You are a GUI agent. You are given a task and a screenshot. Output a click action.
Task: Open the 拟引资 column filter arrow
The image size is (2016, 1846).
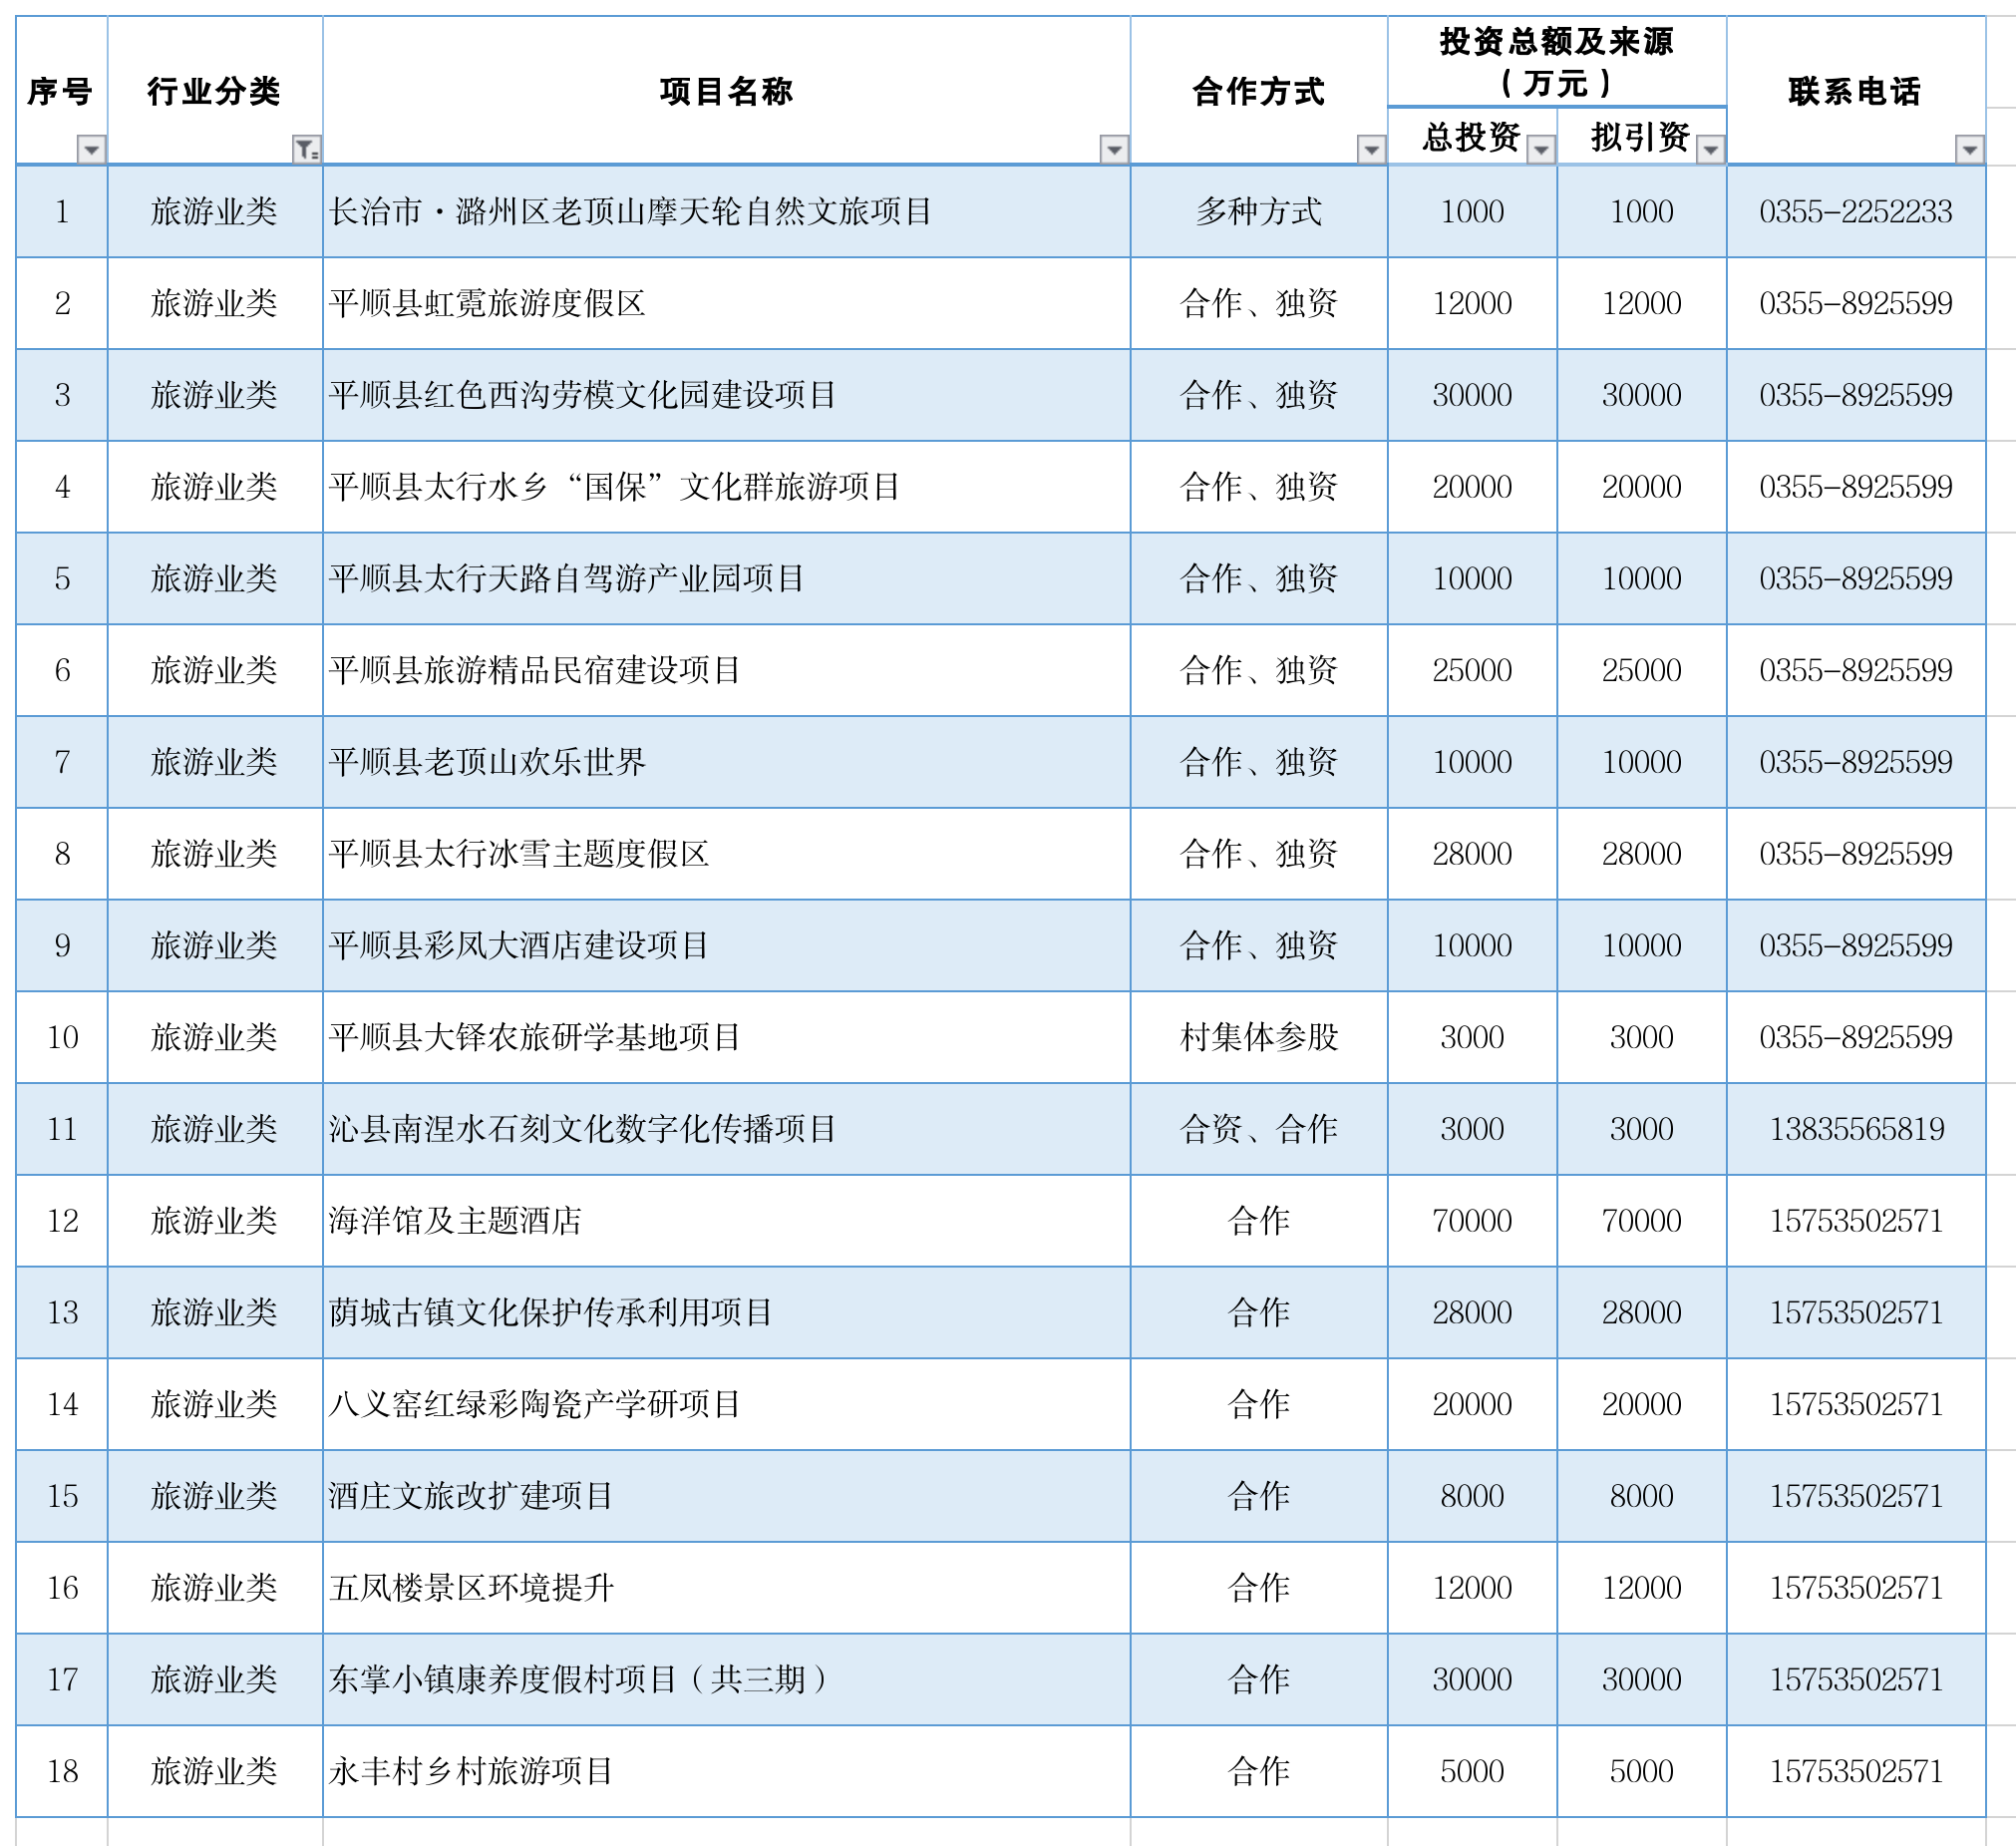click(1710, 150)
